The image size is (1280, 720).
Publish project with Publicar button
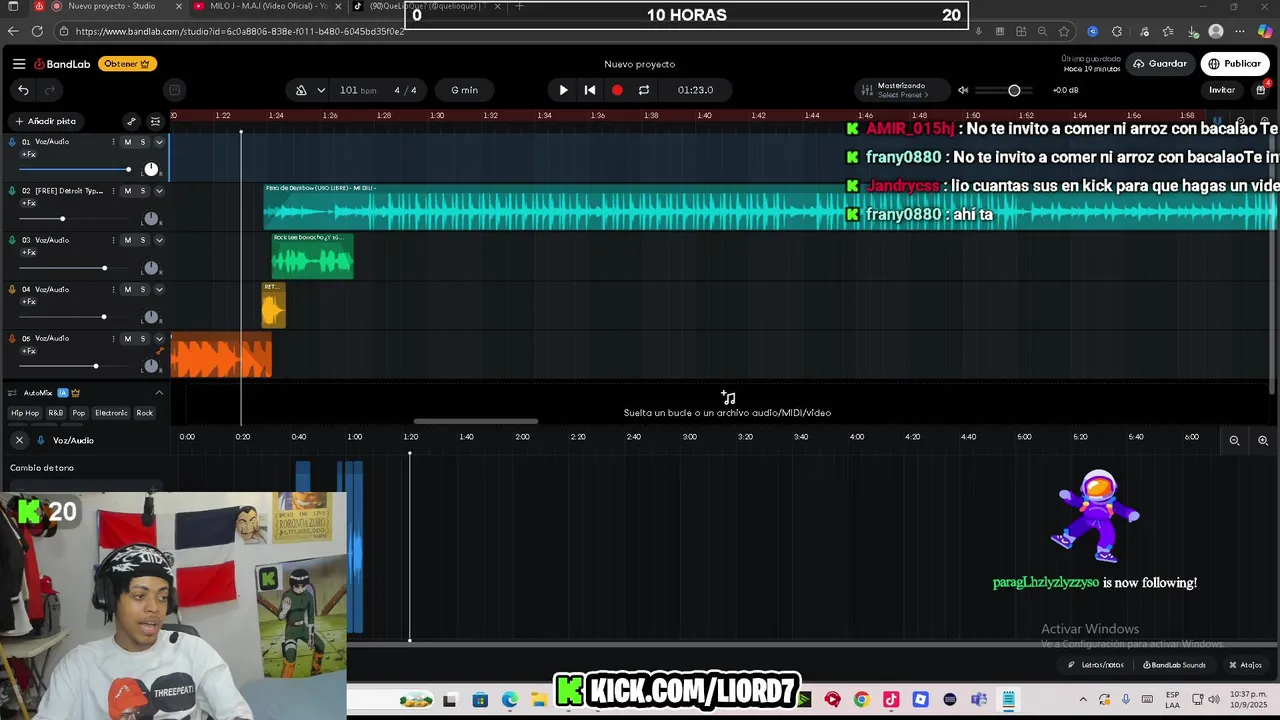1234,64
